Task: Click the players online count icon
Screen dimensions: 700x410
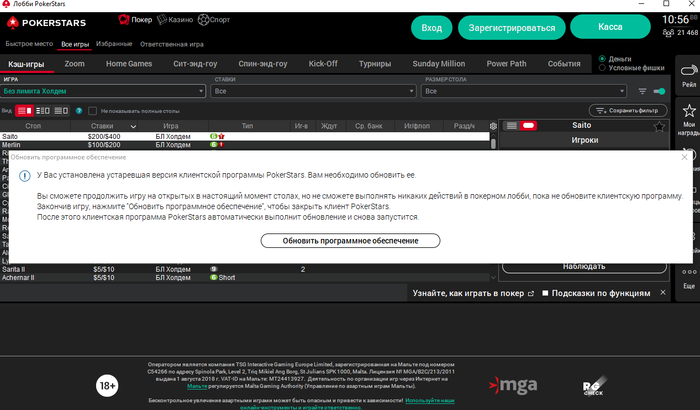Action: tap(668, 33)
